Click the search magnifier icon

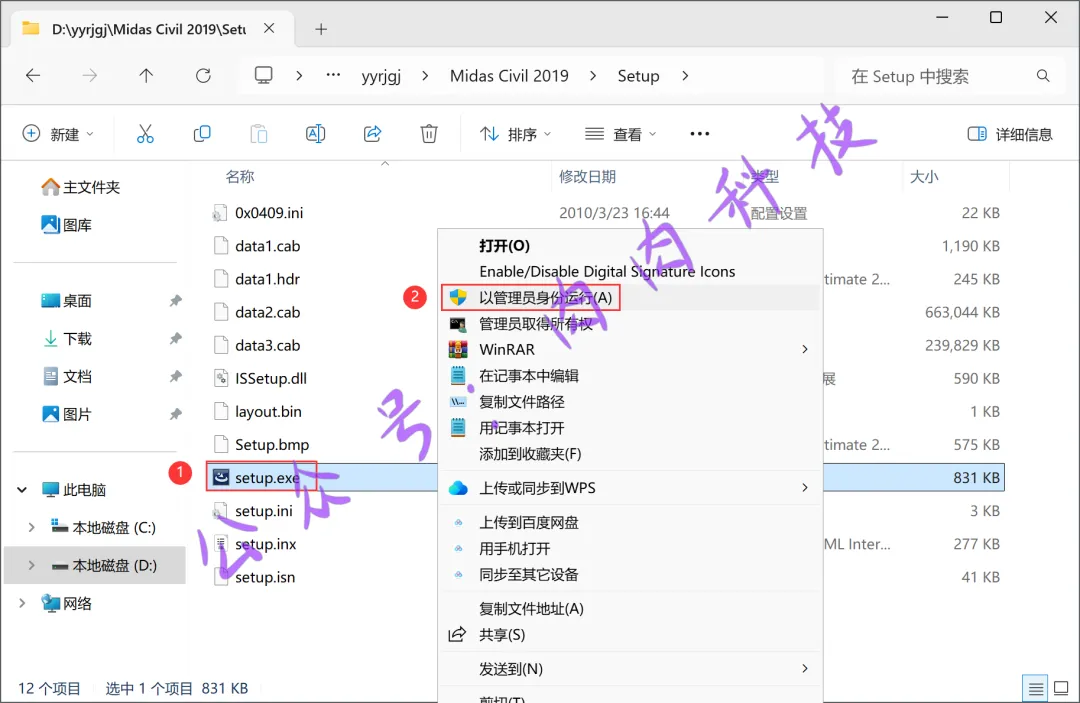click(1043, 76)
